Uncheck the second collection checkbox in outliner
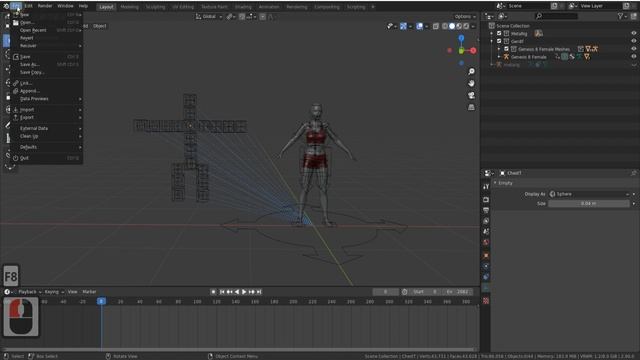 [499, 41]
